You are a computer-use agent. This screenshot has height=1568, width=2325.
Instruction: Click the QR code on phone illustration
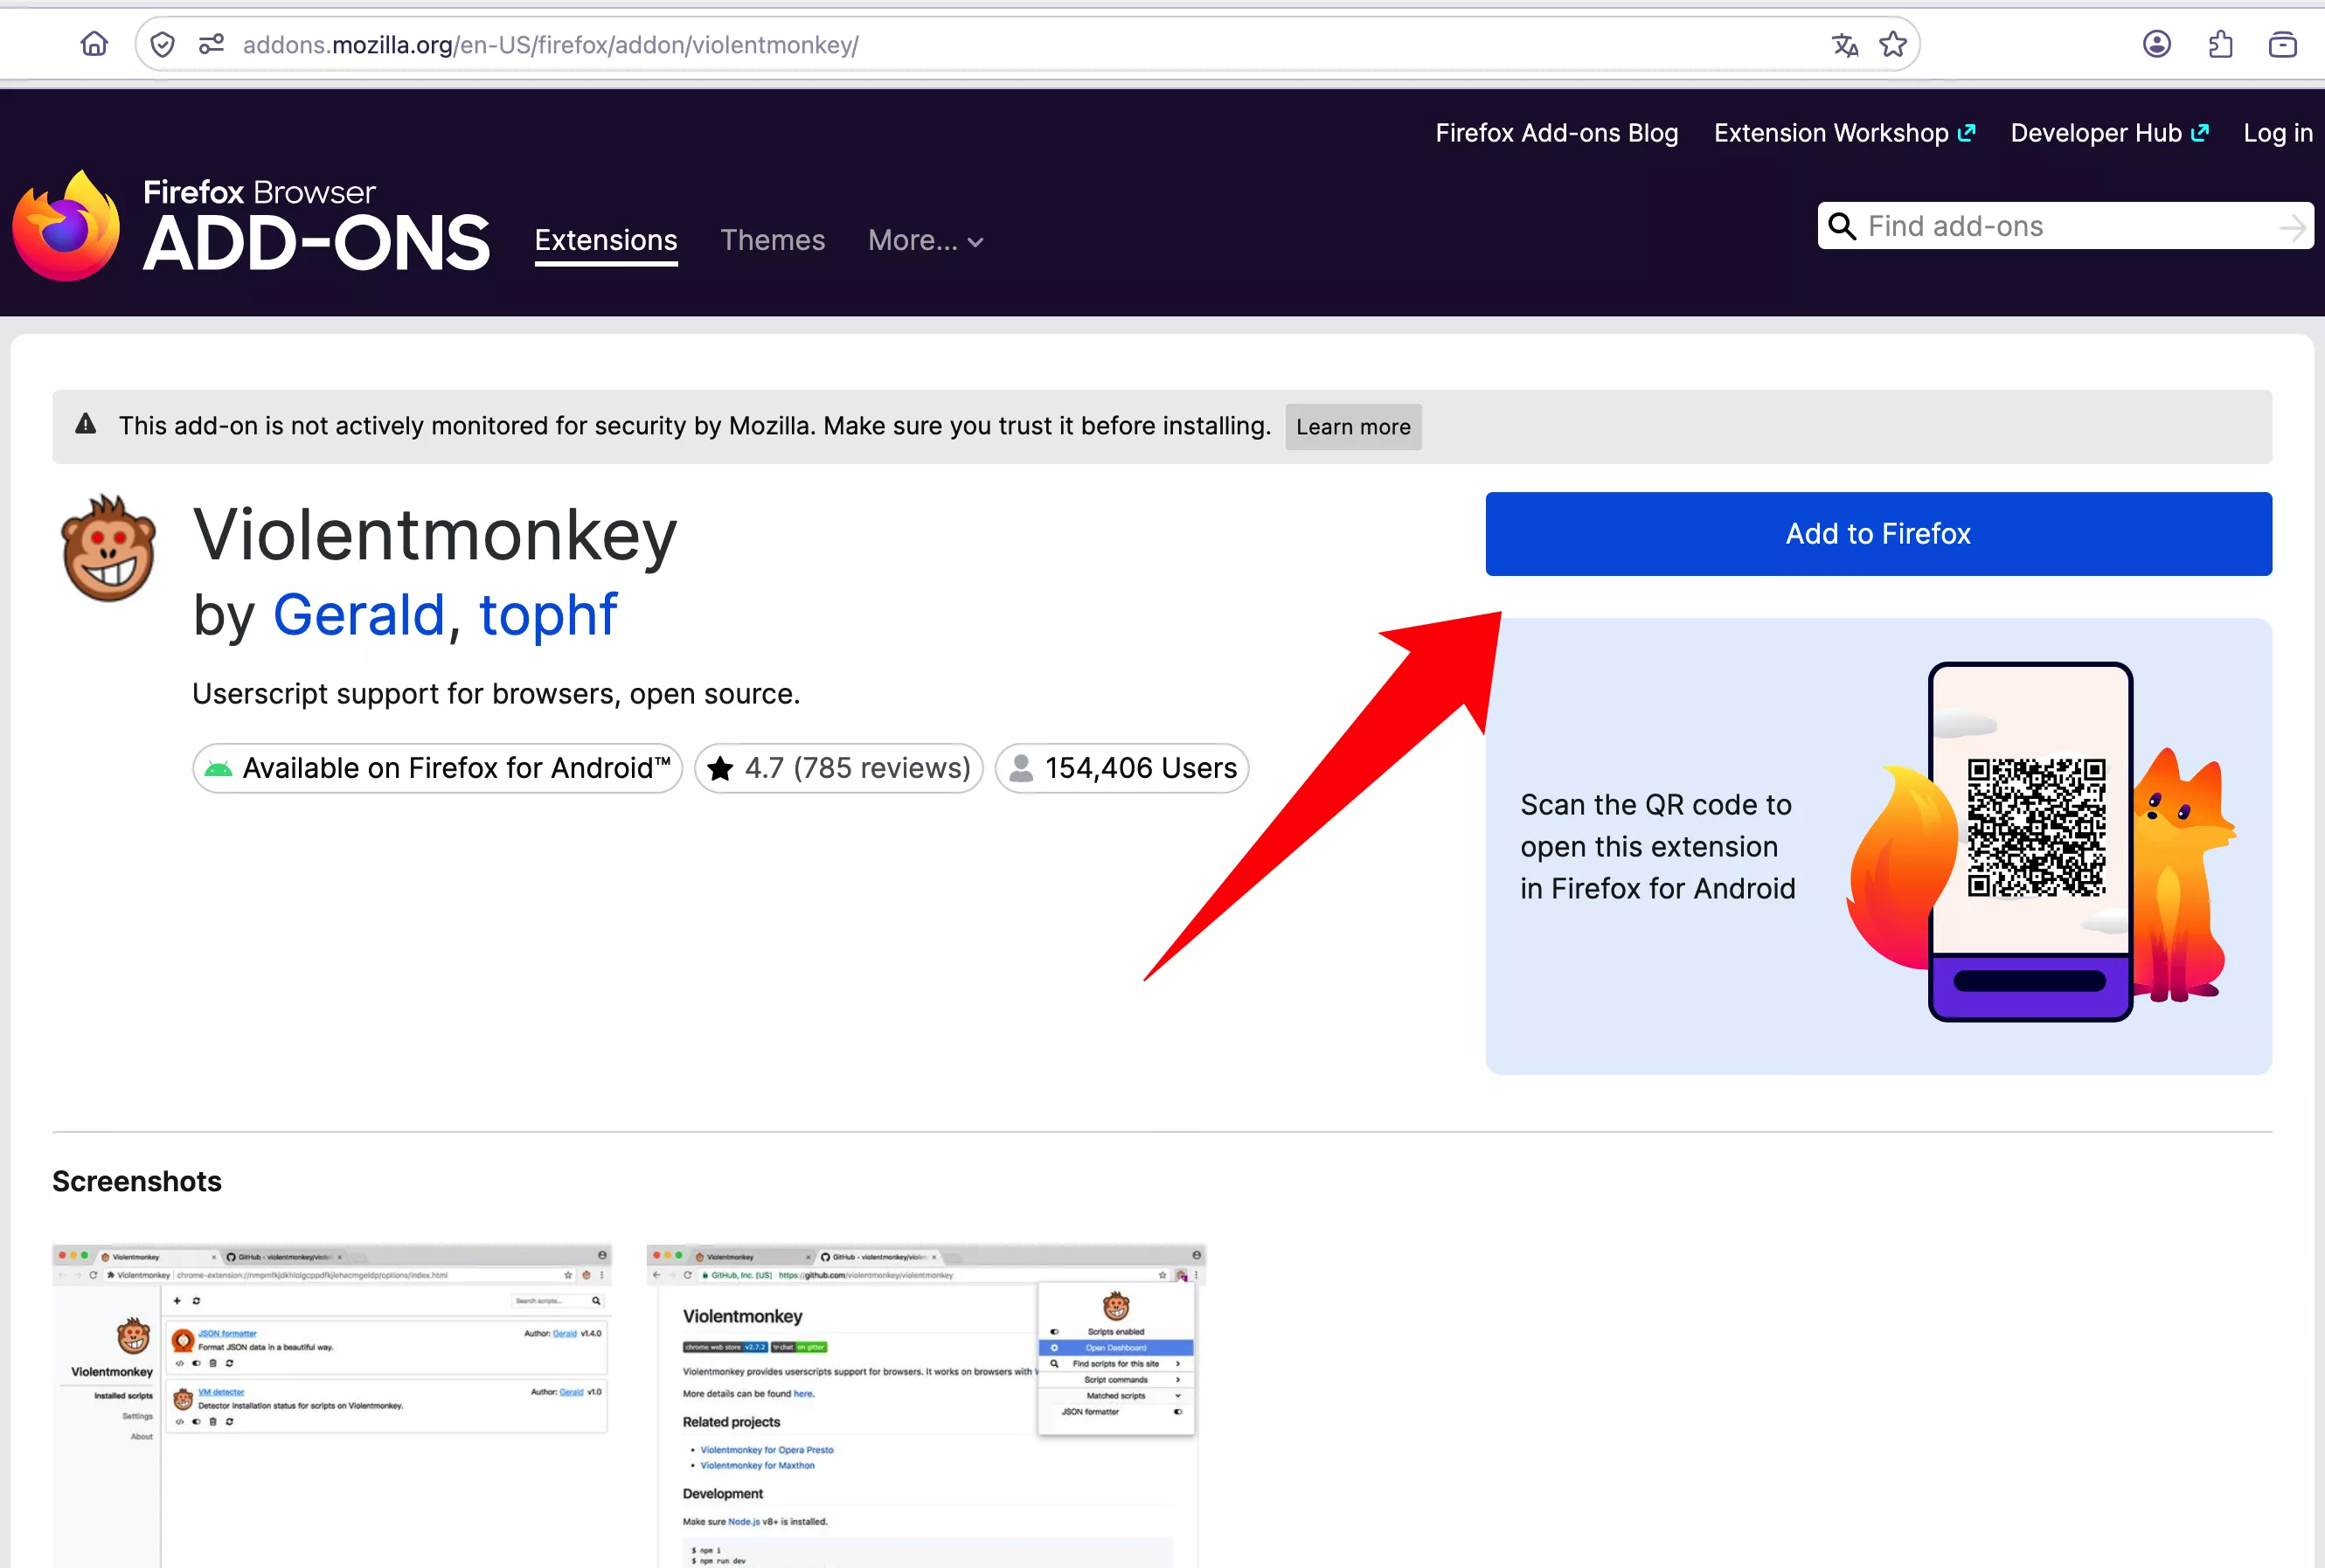(x=2036, y=827)
